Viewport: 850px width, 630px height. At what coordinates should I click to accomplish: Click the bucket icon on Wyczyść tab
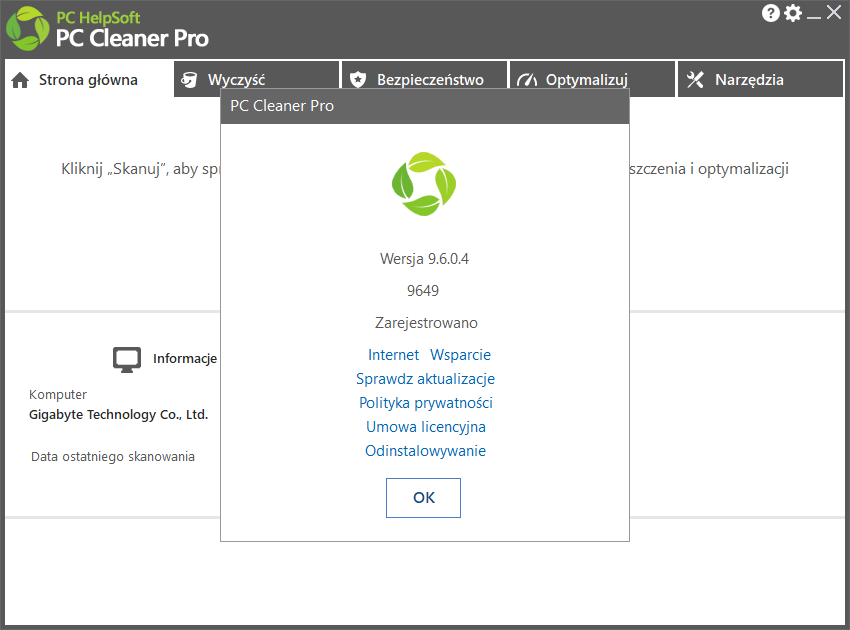pos(189,80)
